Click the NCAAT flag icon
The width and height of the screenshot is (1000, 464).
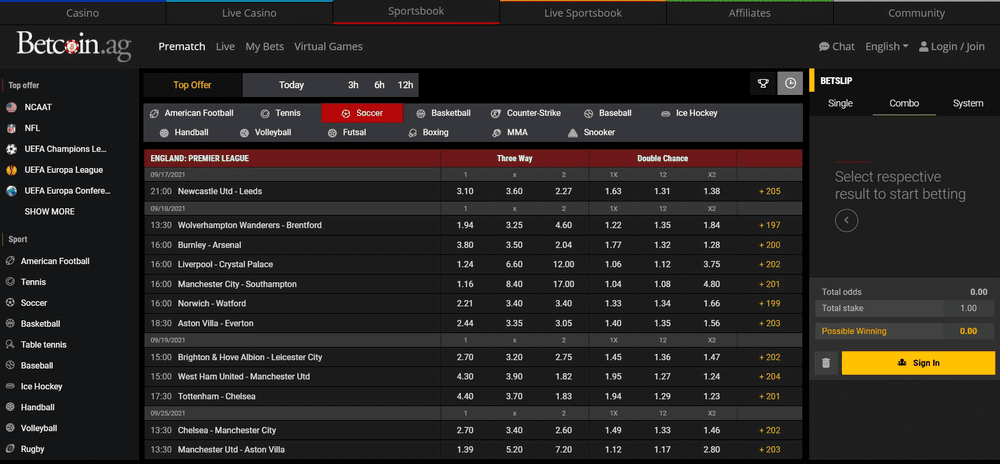click(x=11, y=107)
